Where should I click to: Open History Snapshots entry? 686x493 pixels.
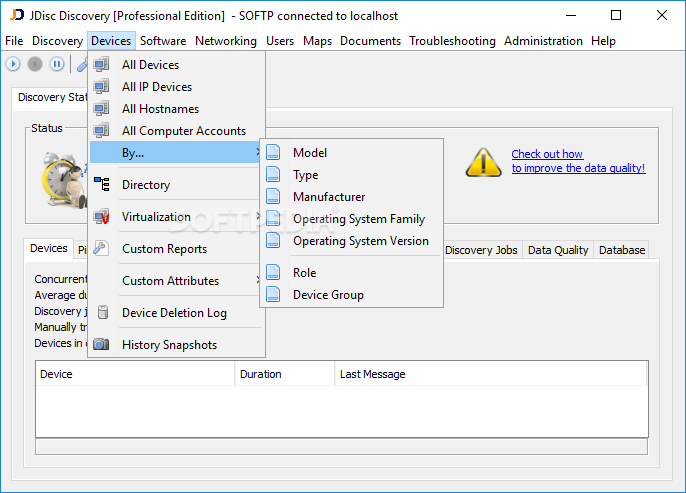176,344
